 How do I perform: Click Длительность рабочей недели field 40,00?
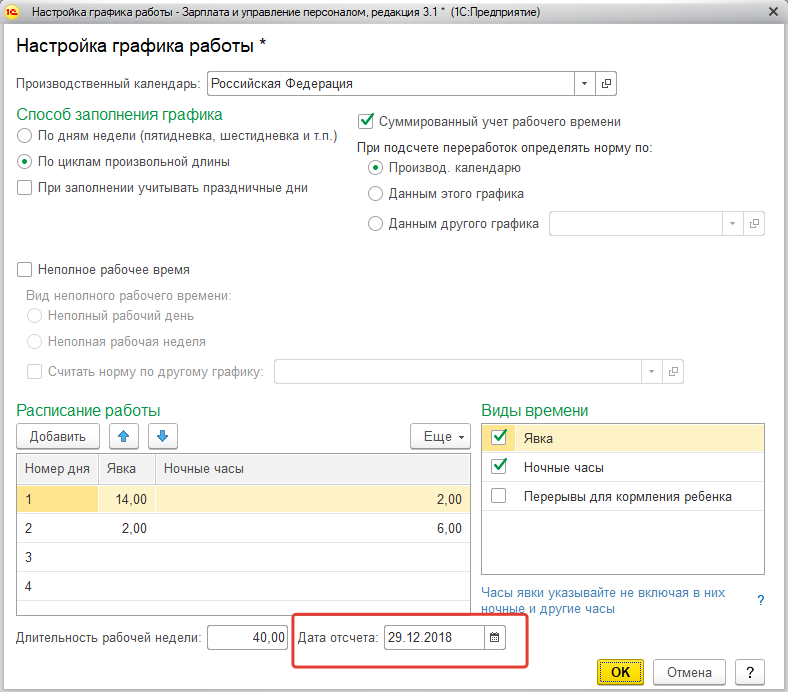(x=248, y=637)
